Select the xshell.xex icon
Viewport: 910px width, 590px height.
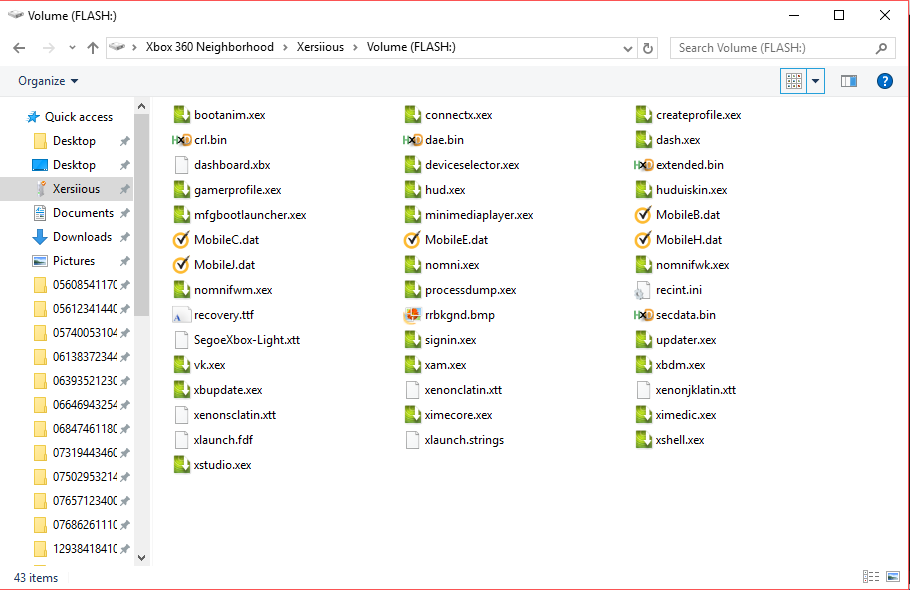click(643, 440)
